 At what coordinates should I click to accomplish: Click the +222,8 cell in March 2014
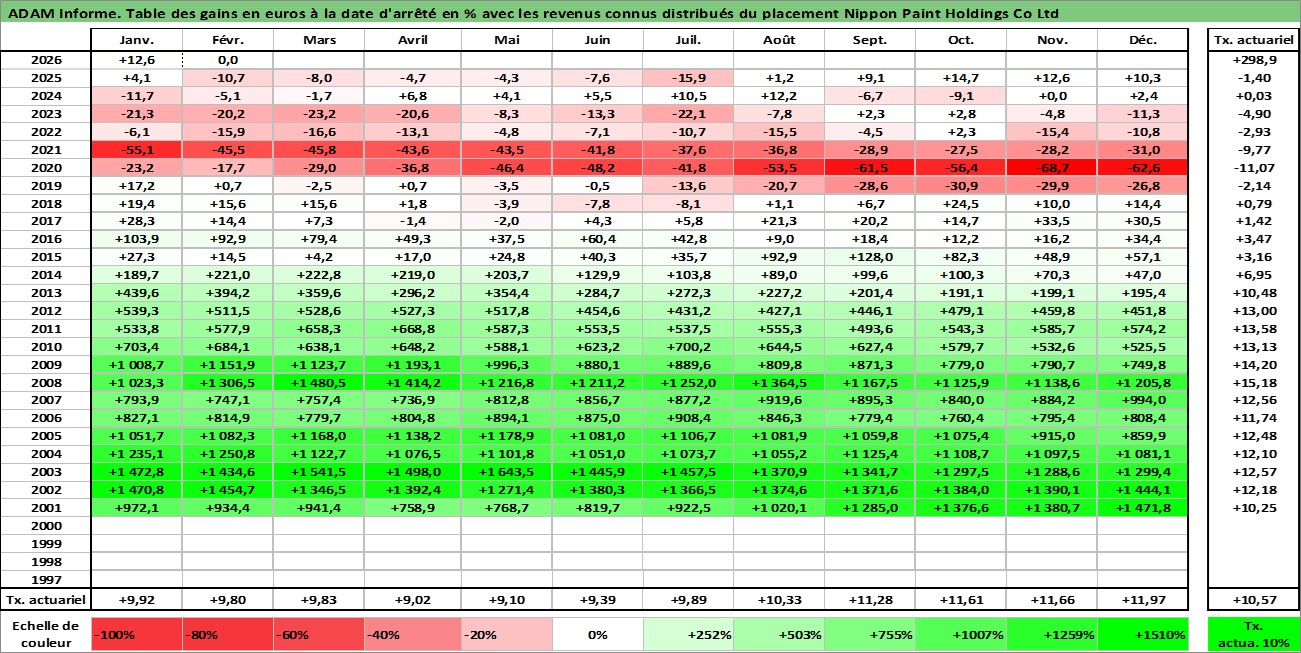click(x=318, y=274)
